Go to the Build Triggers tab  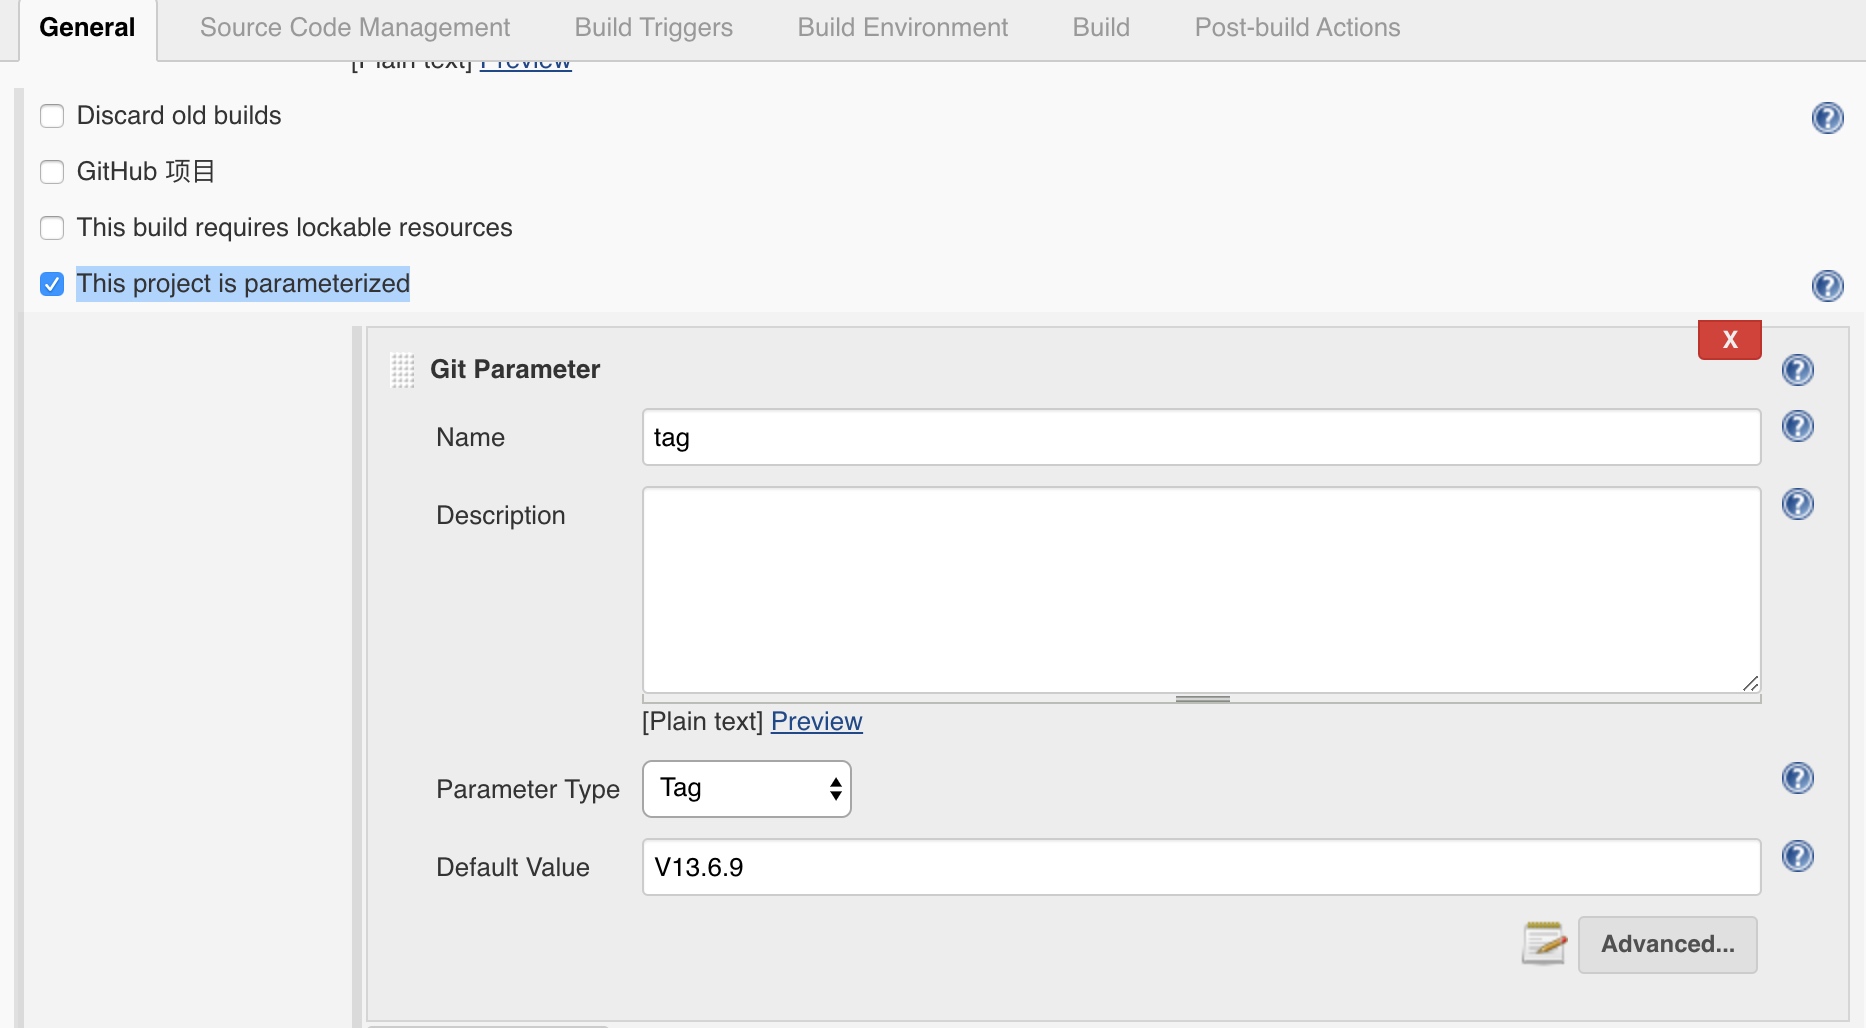[653, 28]
